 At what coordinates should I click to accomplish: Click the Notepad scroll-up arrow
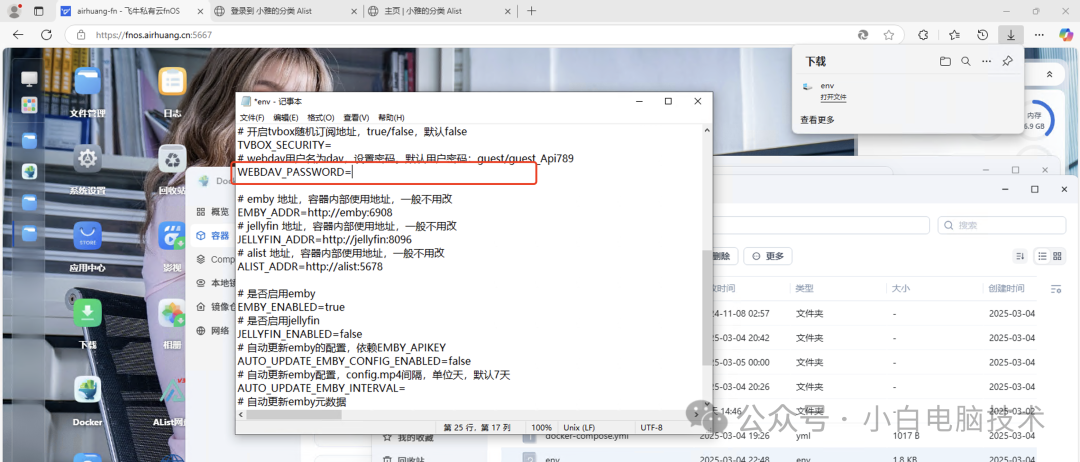[x=707, y=129]
